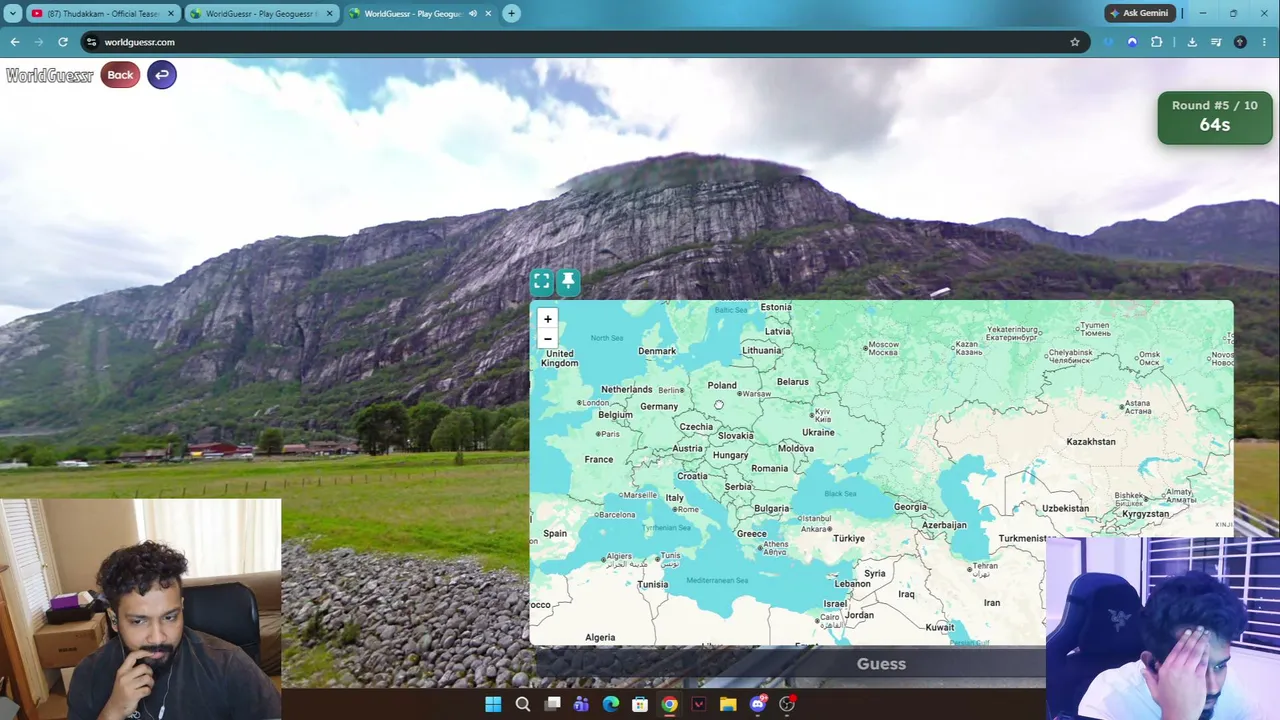Click Iraq on the guess map

click(907, 594)
